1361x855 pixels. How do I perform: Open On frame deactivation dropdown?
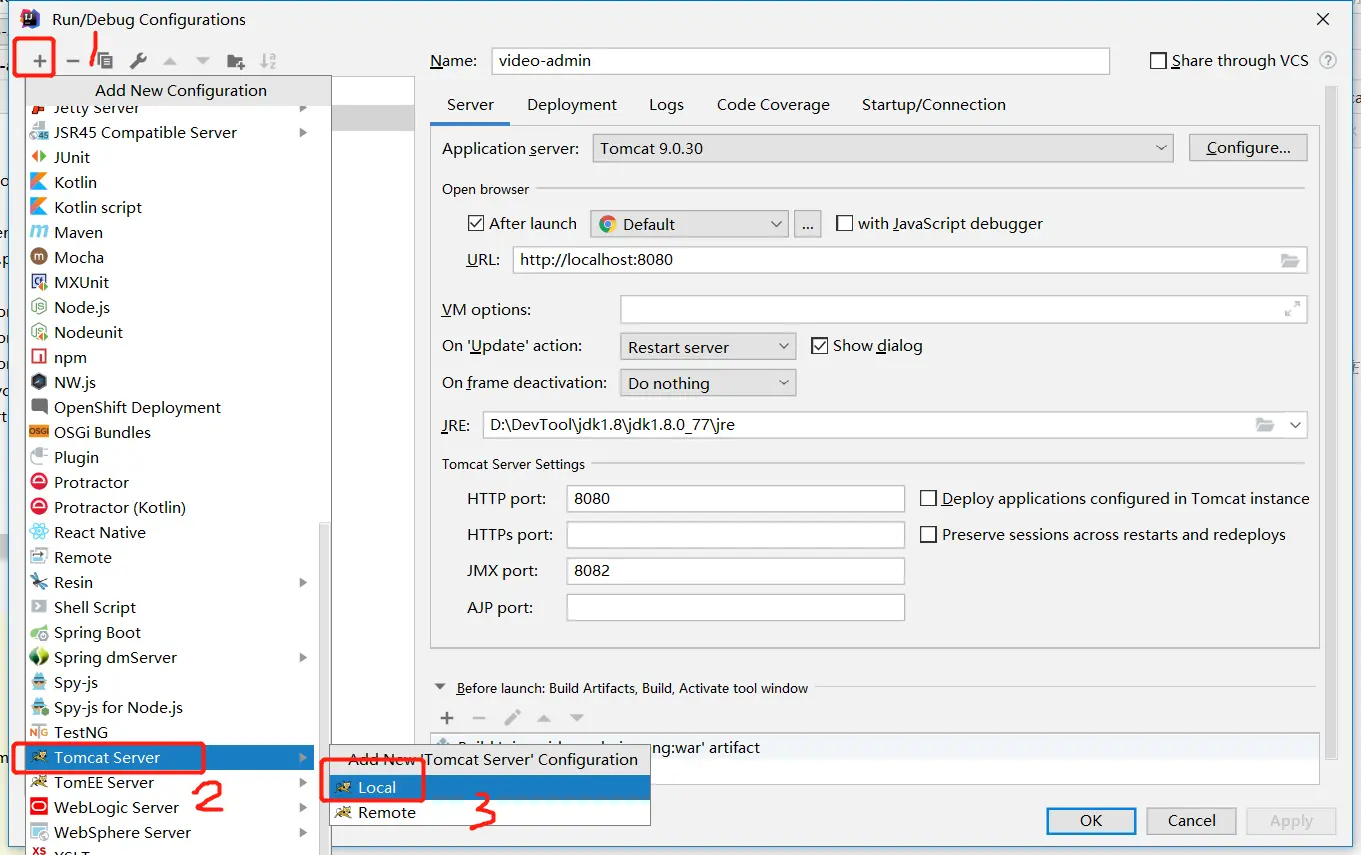point(708,383)
